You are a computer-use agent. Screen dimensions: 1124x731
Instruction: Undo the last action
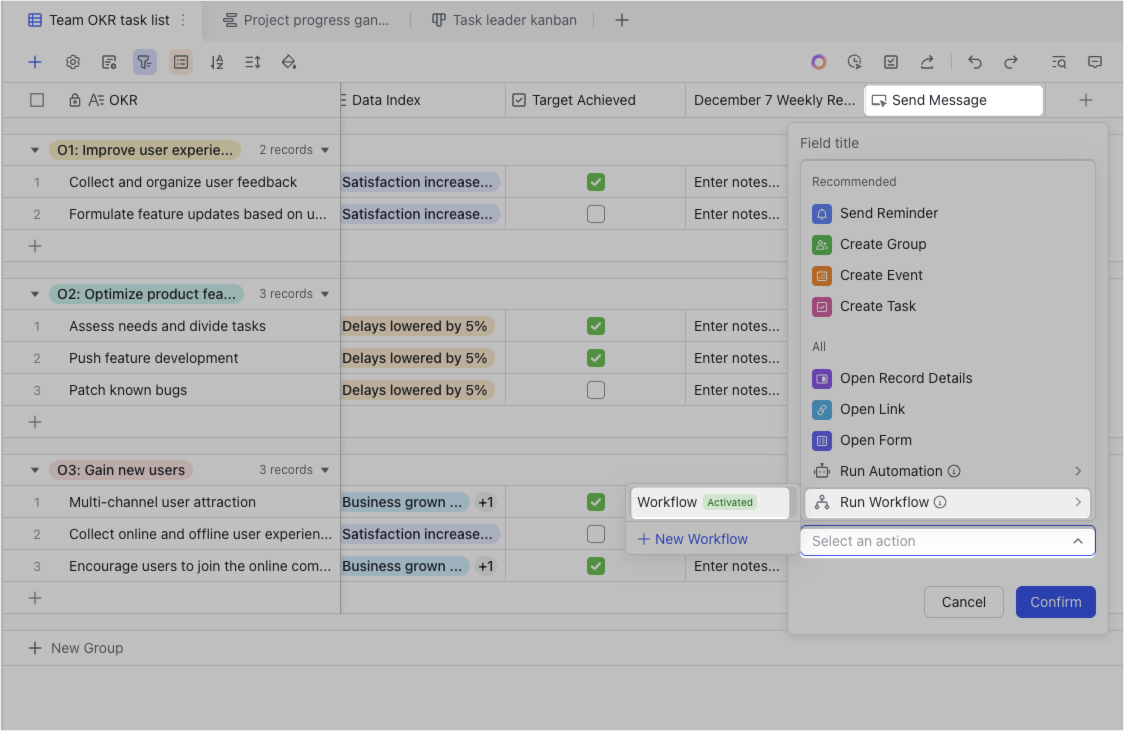pos(974,62)
